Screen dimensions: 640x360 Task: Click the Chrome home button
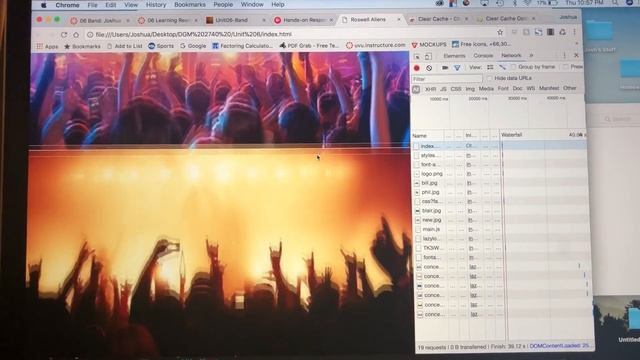(76, 35)
